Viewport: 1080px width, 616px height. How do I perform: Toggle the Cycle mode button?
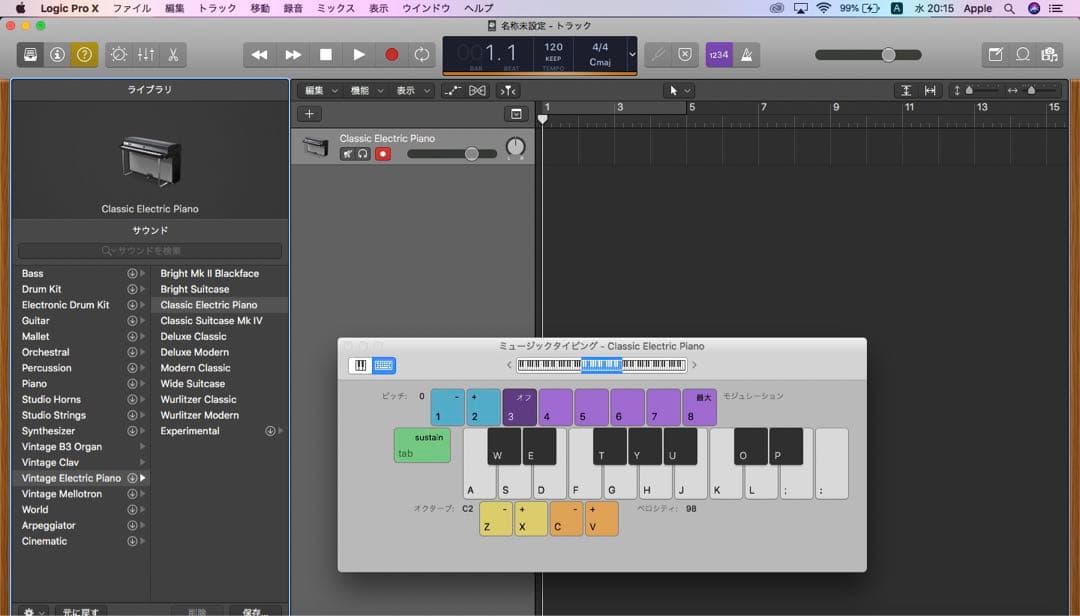coord(423,55)
